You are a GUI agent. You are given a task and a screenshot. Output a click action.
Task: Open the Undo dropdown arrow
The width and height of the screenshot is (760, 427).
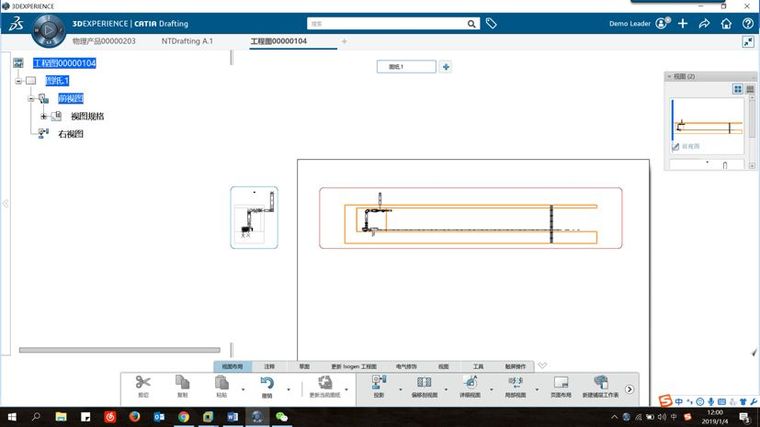288,389
